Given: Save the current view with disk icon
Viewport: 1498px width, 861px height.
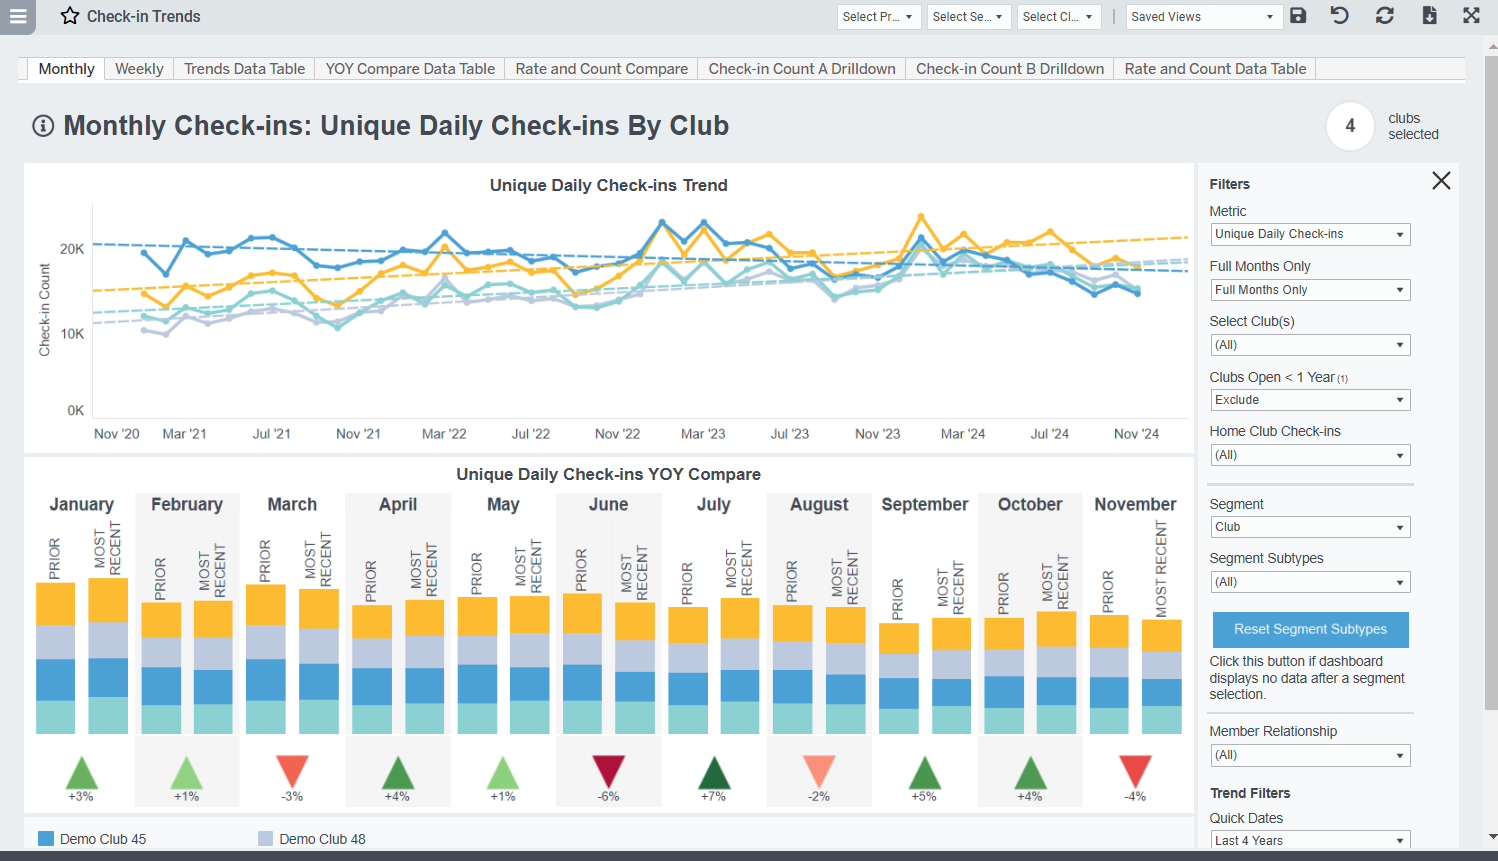Looking at the screenshot, I should pyautogui.click(x=1298, y=15).
